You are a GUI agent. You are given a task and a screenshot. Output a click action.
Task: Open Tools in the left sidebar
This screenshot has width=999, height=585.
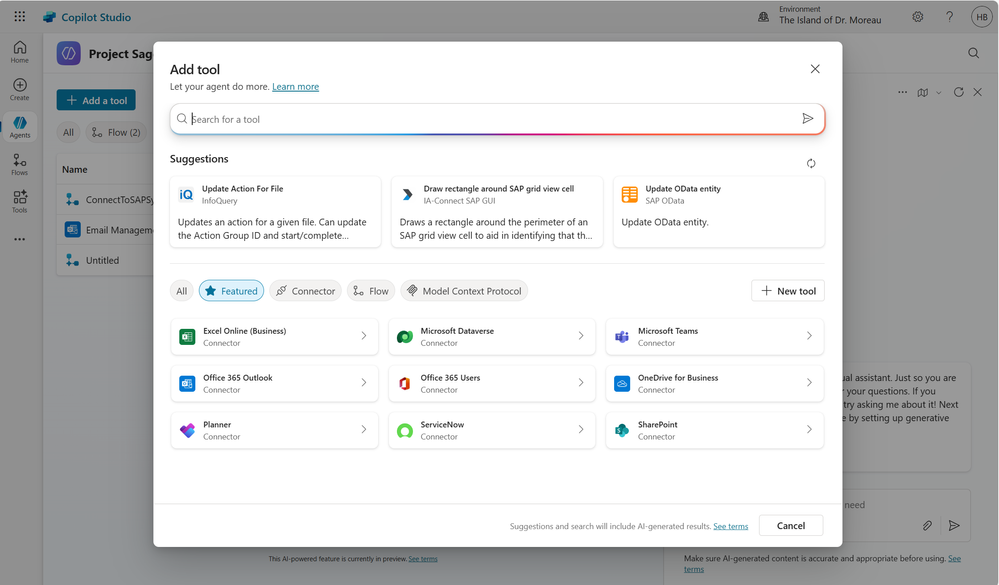20,201
